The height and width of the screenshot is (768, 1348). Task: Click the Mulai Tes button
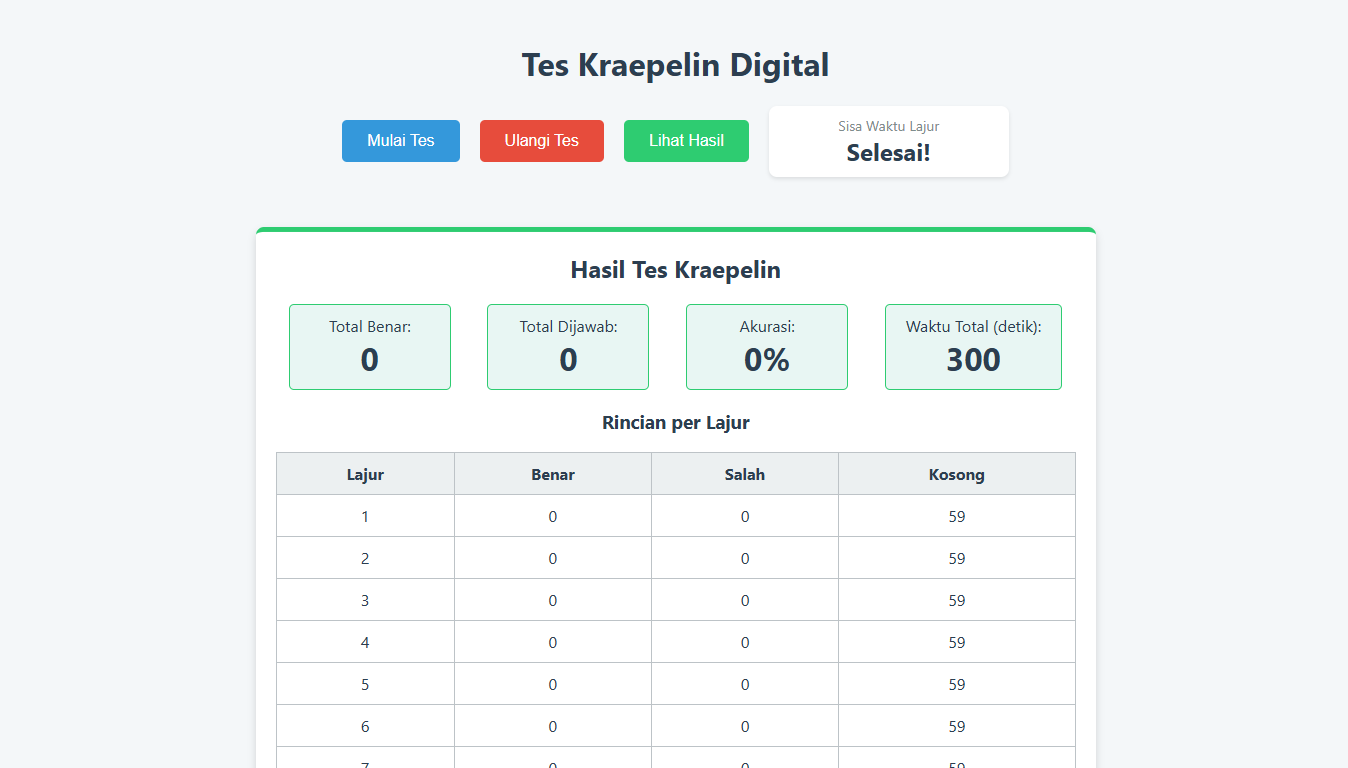click(x=400, y=141)
